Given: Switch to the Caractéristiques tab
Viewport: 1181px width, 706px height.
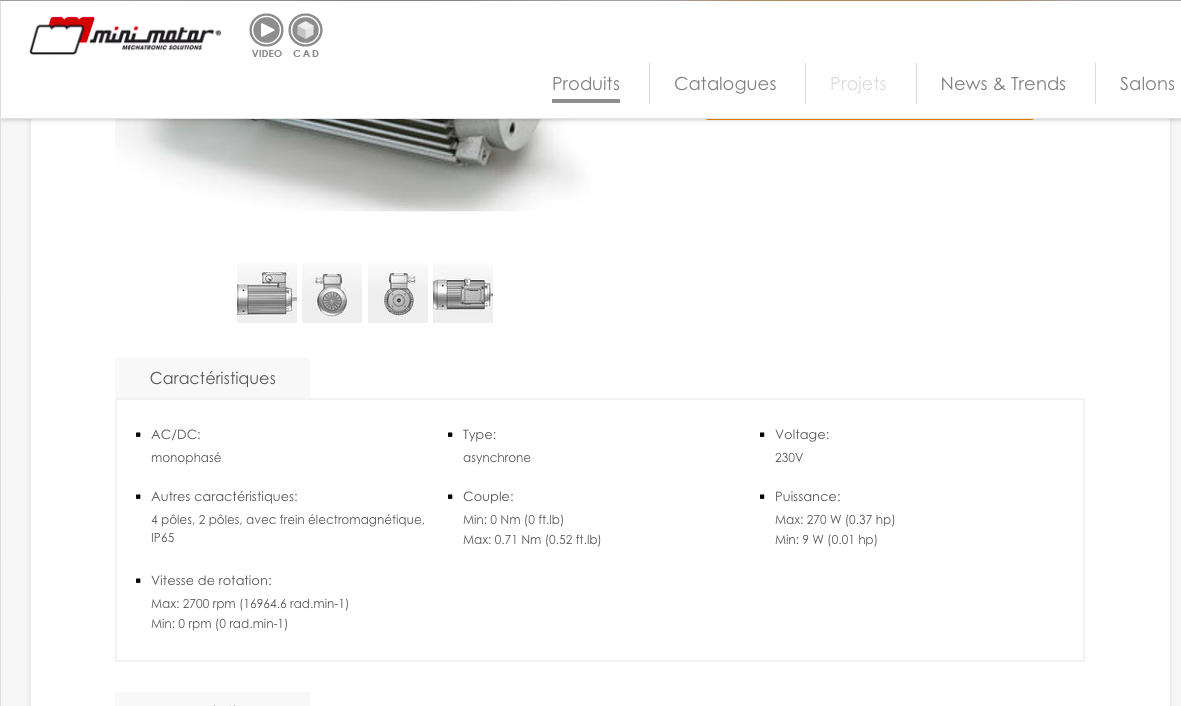Looking at the screenshot, I should (212, 378).
